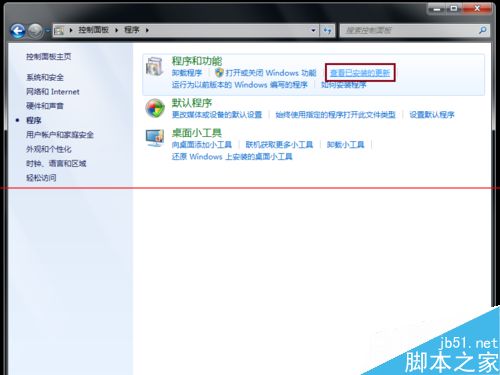The width and height of the screenshot is (500, 375).
Task: Click shield icon beside 打开或关闭 Windows 功能
Action: 219,72
